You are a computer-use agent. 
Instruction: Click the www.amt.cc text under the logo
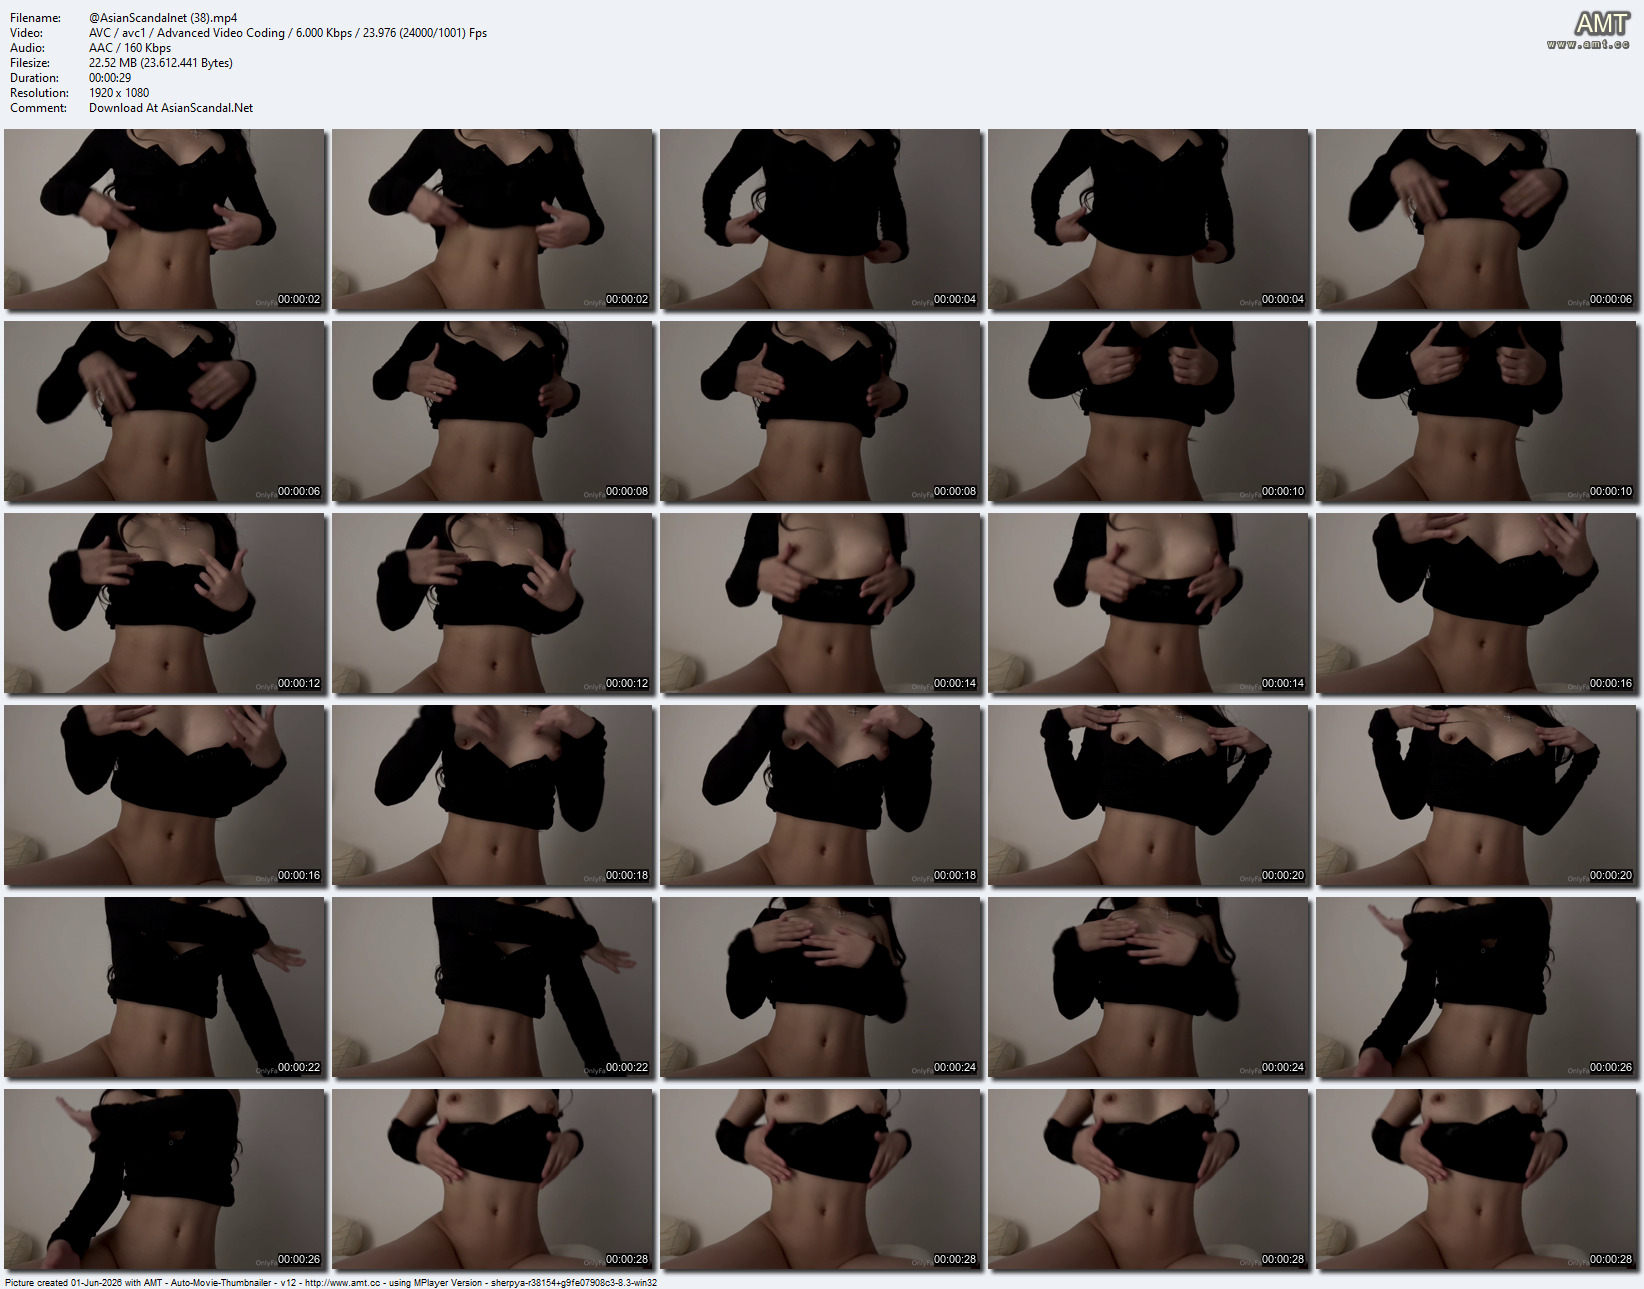coord(1588,44)
